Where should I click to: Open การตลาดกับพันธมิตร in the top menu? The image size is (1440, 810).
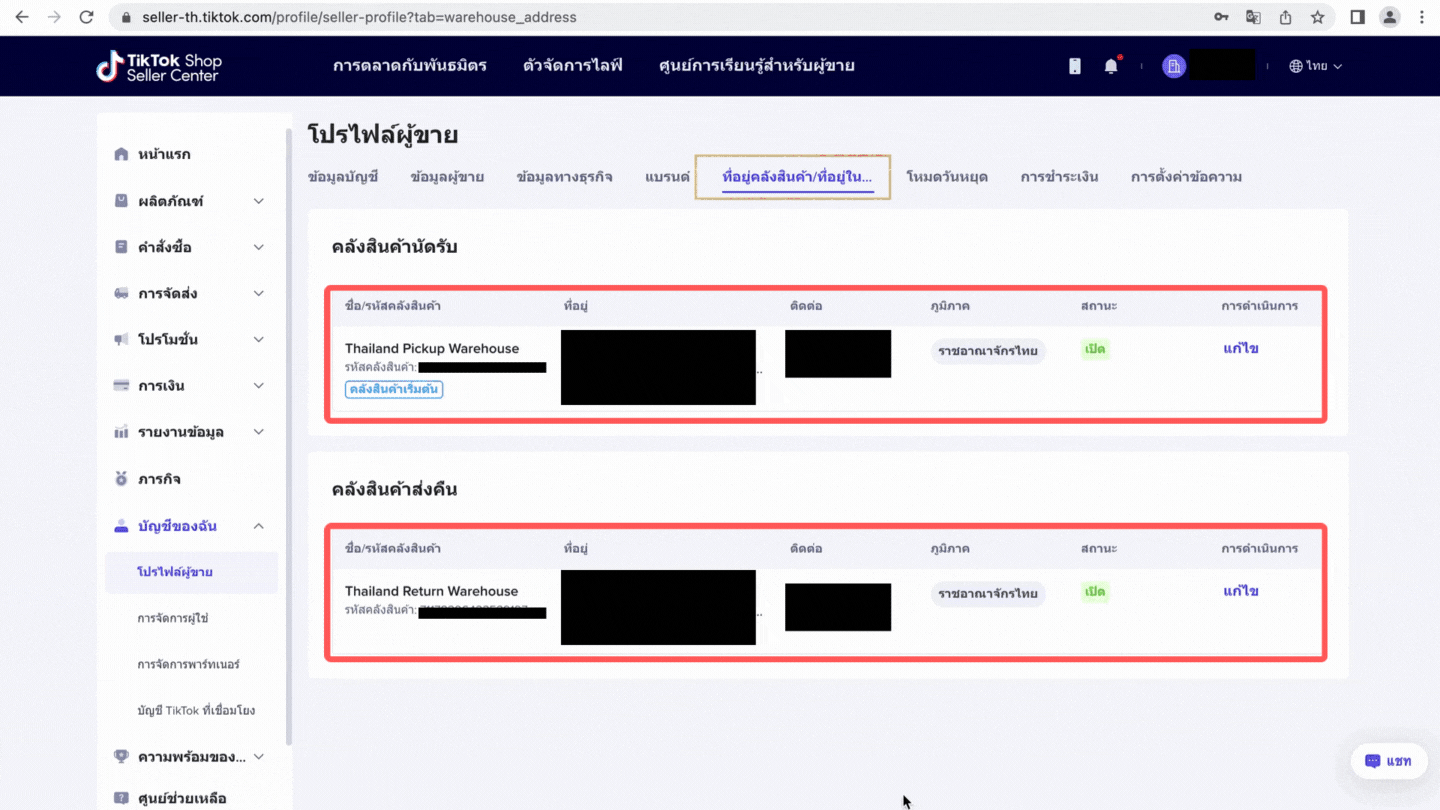click(410, 65)
